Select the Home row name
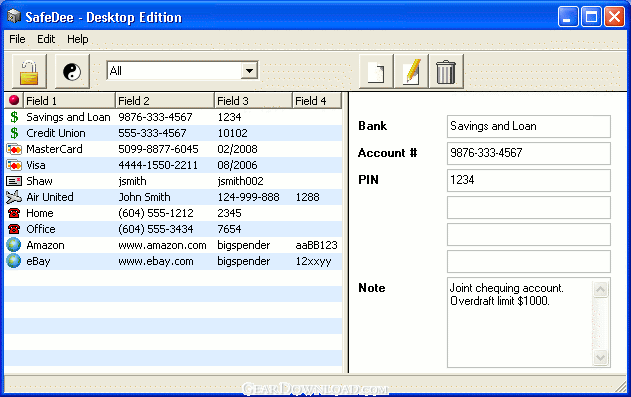 39,213
